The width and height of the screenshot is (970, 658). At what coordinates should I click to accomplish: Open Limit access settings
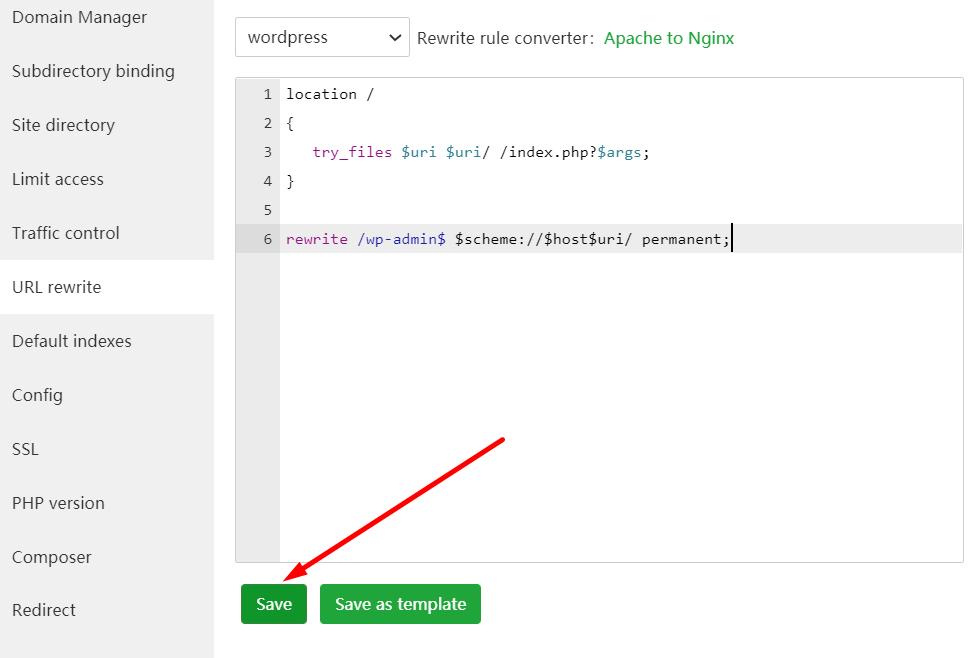pyautogui.click(x=58, y=179)
